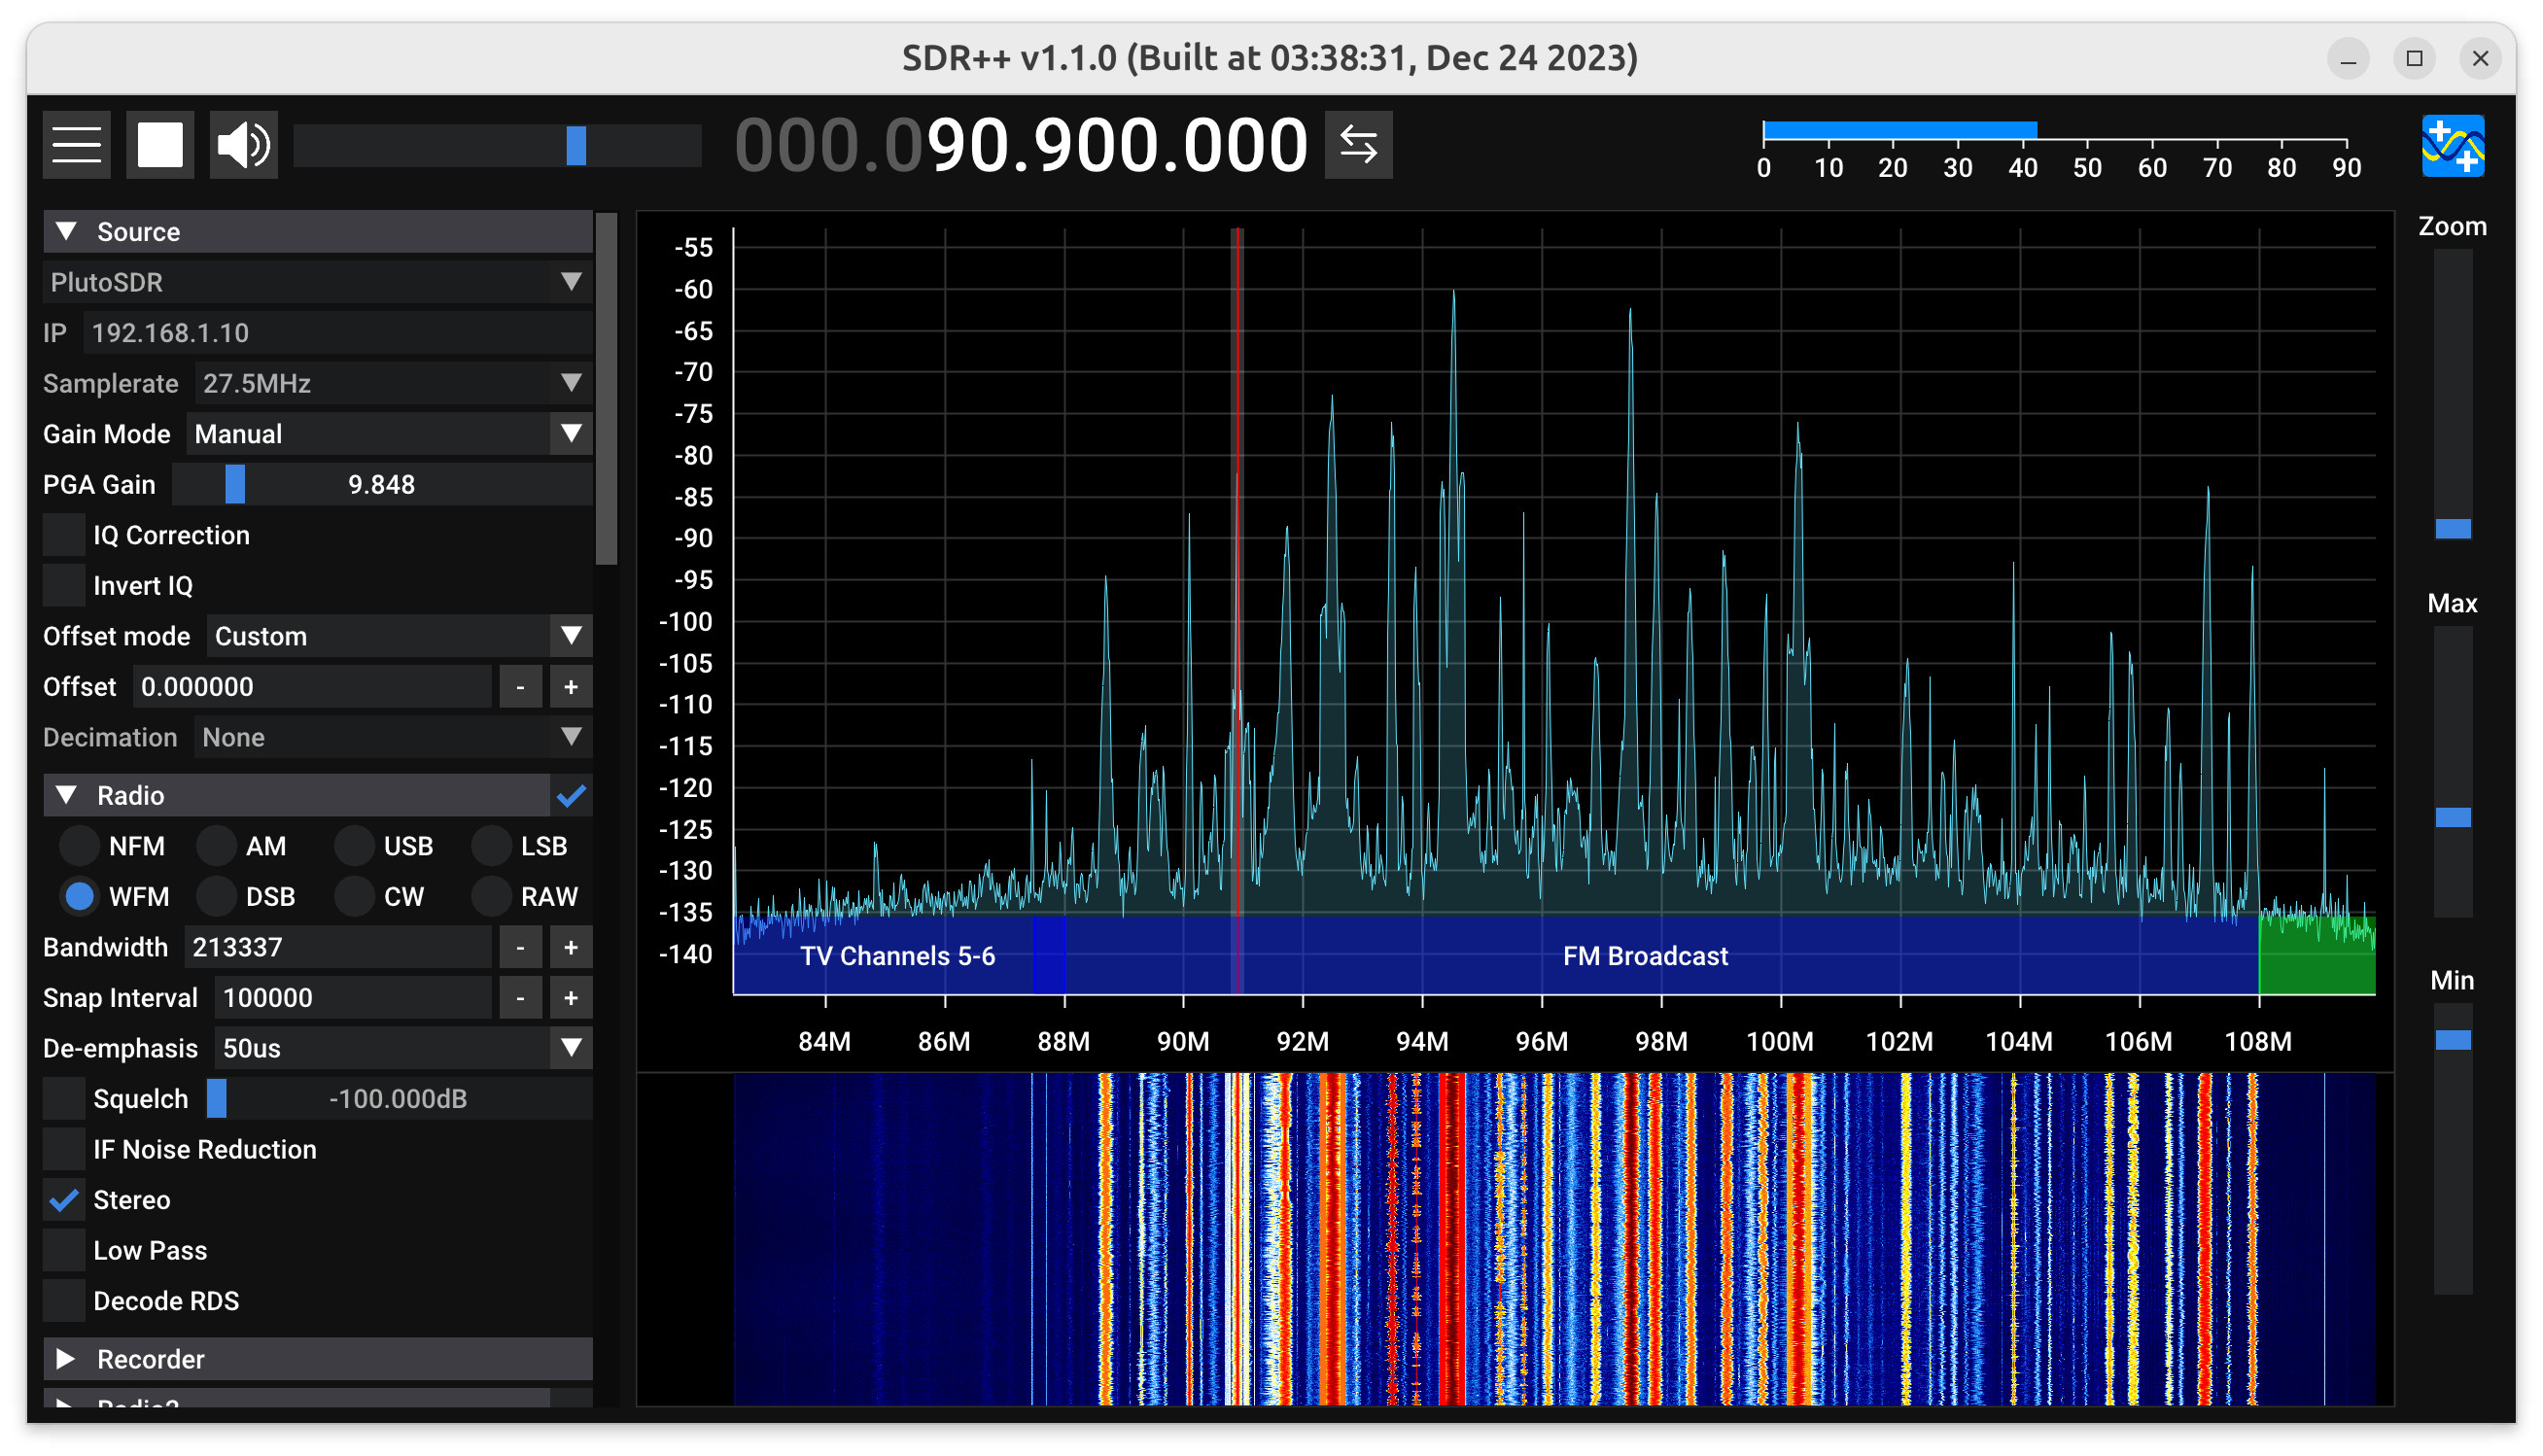Toggle the Radio module enable checkmark
The image size is (2543, 1456).
[571, 796]
